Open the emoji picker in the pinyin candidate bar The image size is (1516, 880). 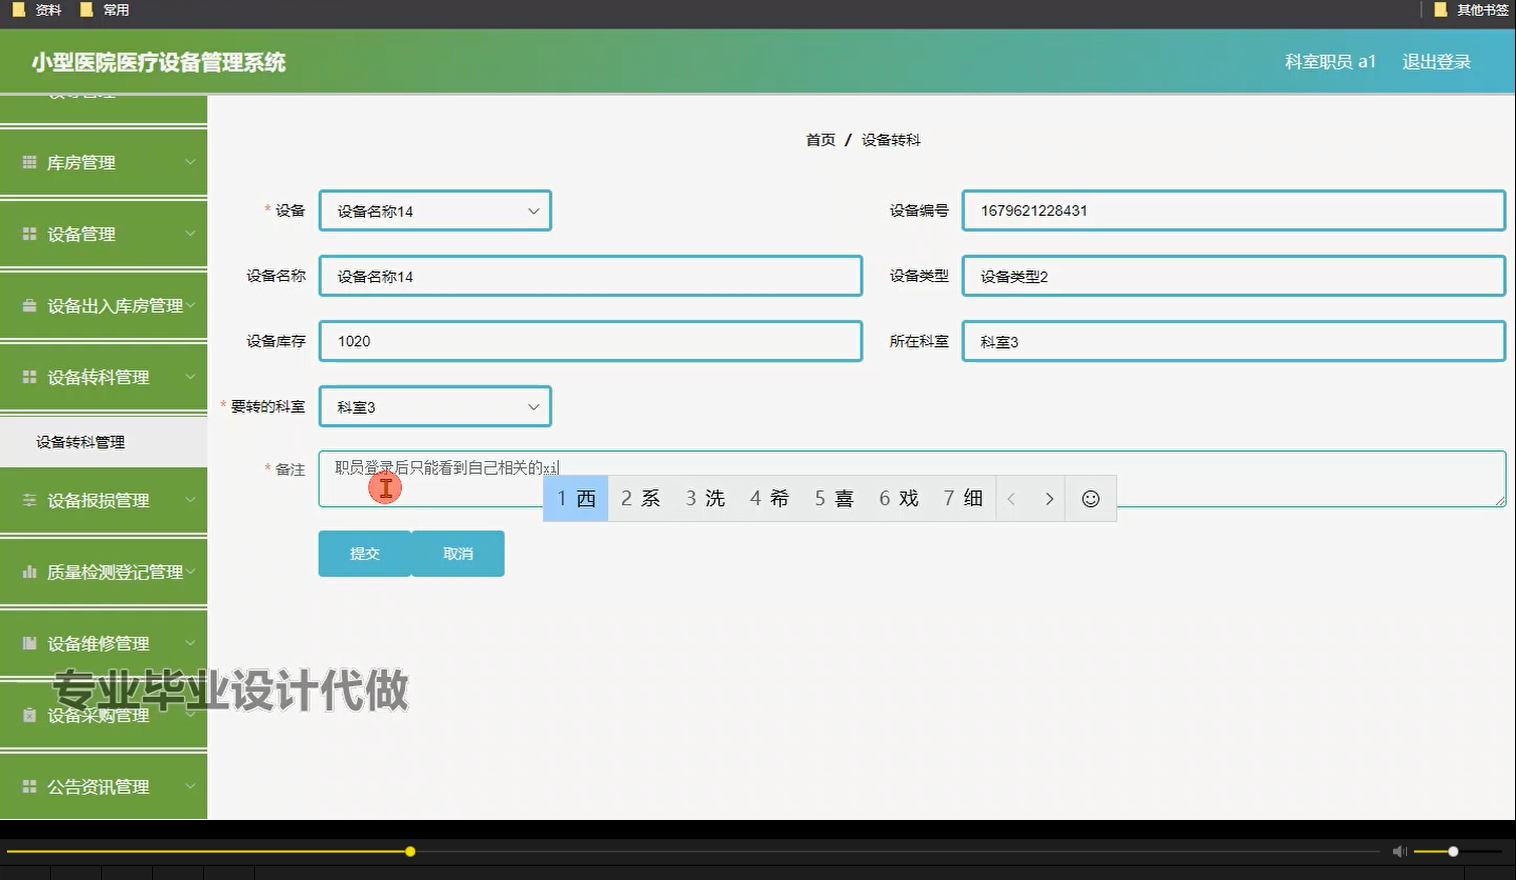tap(1090, 498)
